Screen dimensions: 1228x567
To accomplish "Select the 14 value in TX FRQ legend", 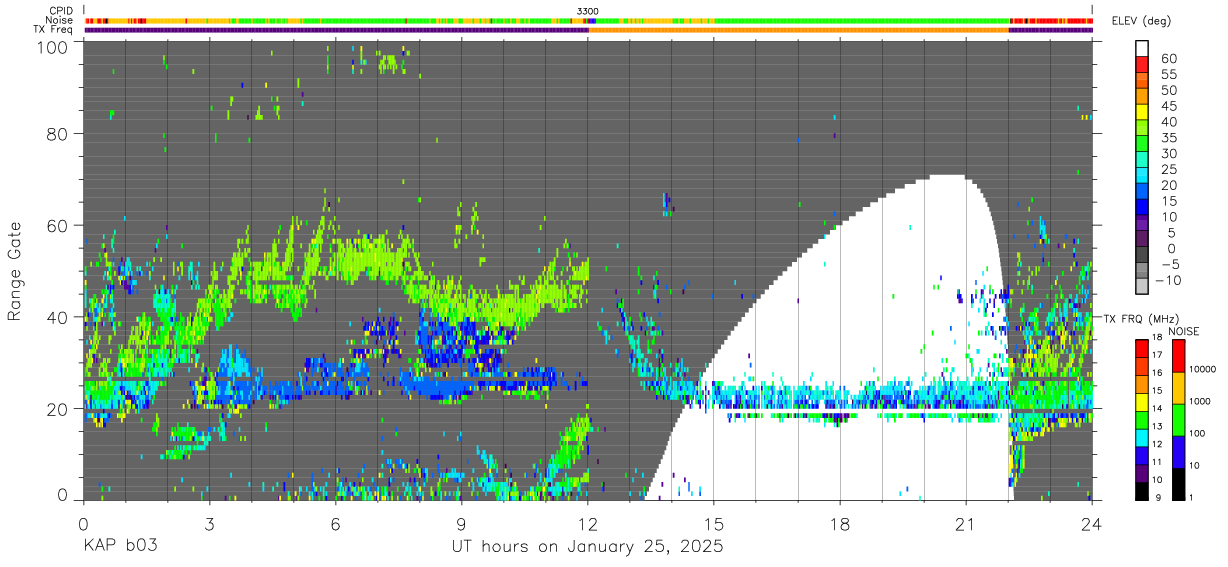I will 1156,409.
